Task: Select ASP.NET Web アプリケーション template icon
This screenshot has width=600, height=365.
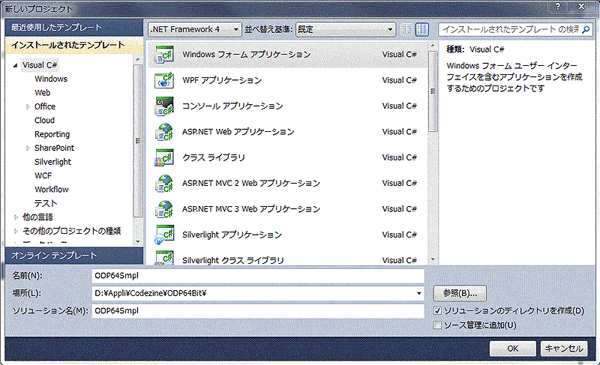Action: point(164,132)
